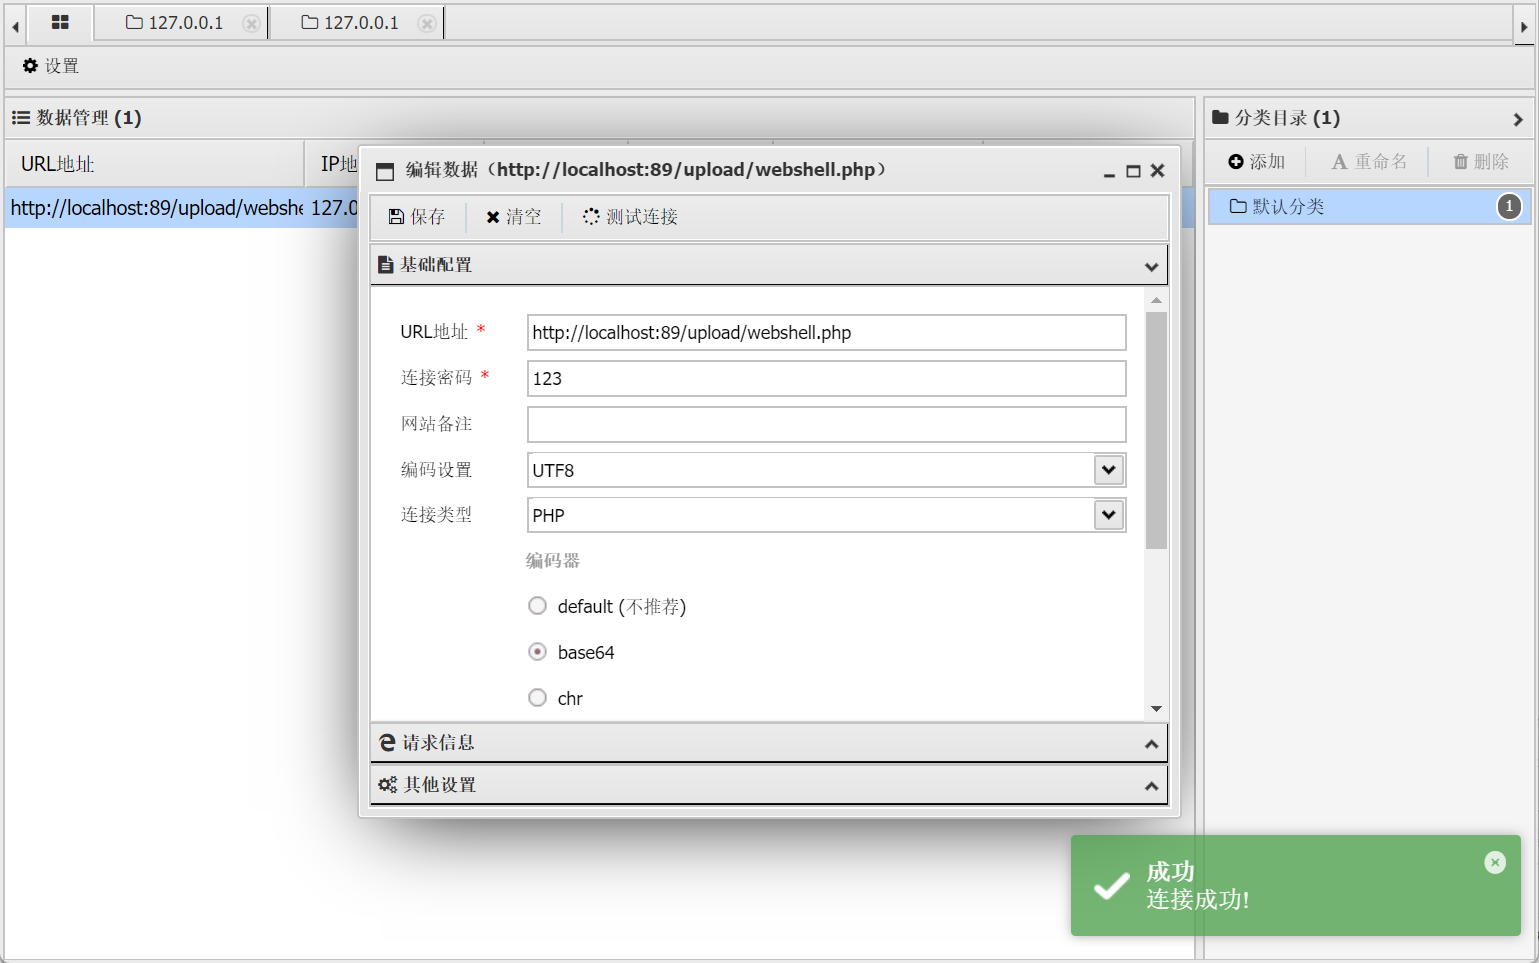Click the 清空 clear button
Viewport: 1539px width, 963px height.
pos(514,217)
